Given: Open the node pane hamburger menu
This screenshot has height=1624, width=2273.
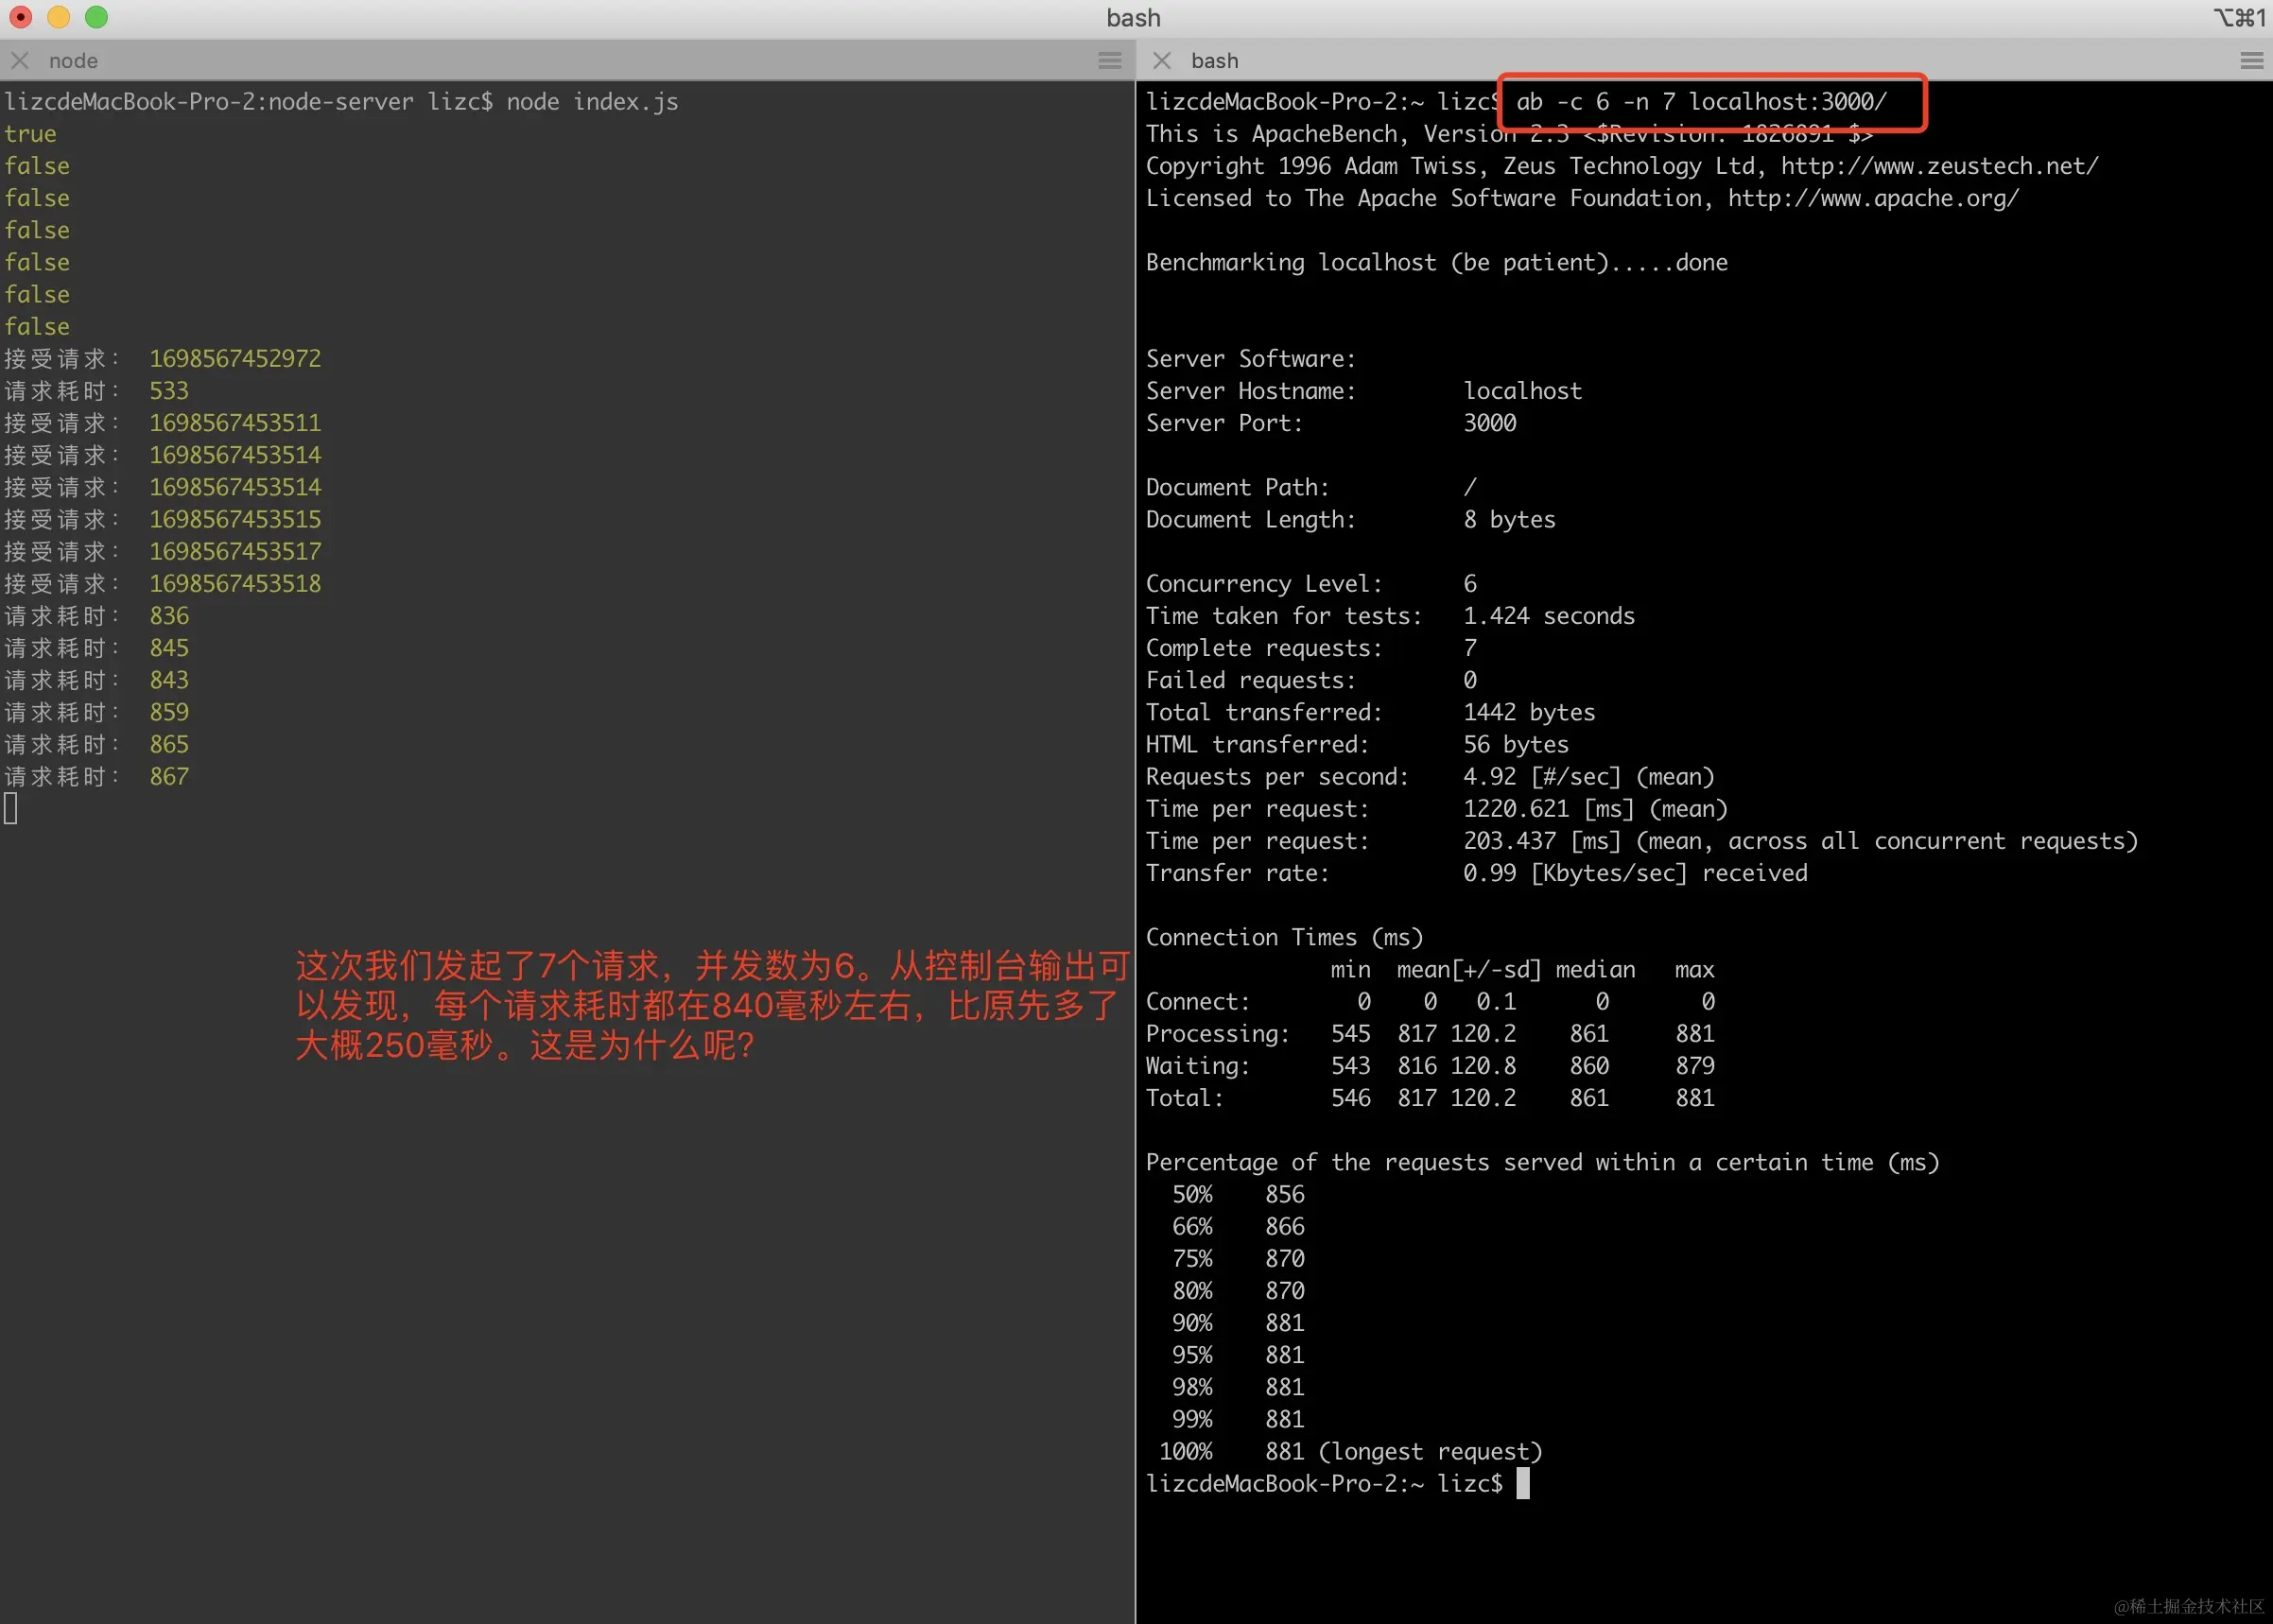Looking at the screenshot, I should coord(1108,60).
